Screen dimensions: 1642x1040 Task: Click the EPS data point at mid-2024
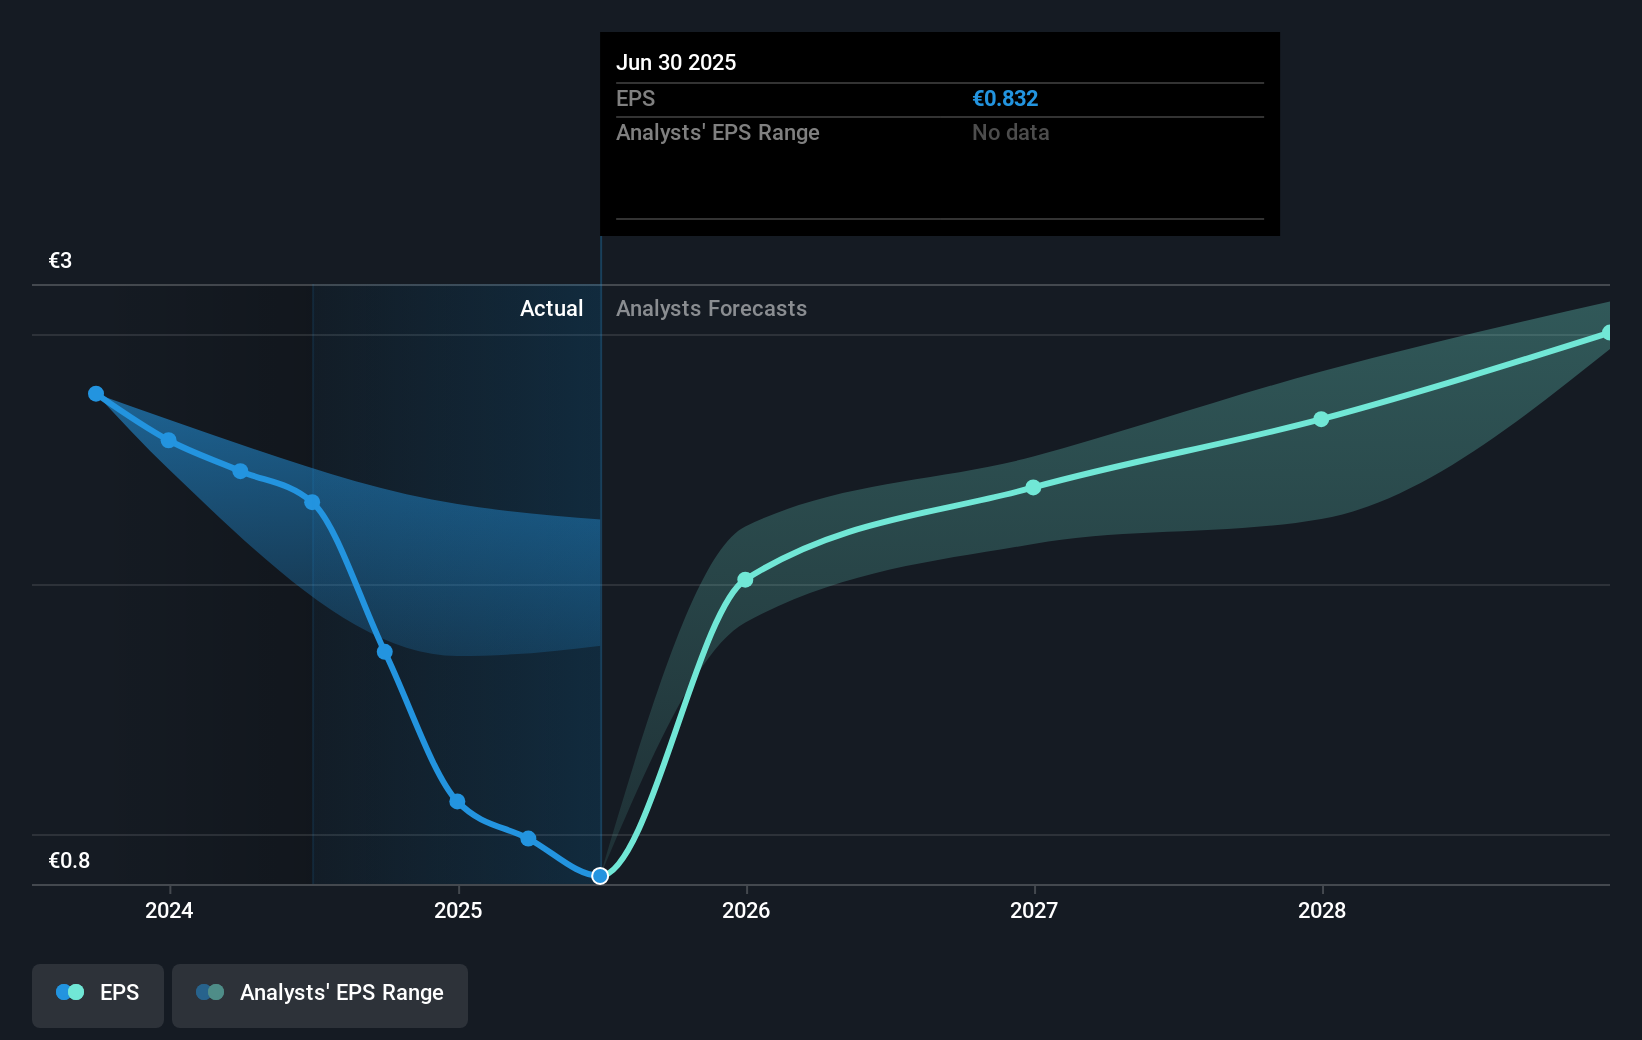[x=312, y=502]
